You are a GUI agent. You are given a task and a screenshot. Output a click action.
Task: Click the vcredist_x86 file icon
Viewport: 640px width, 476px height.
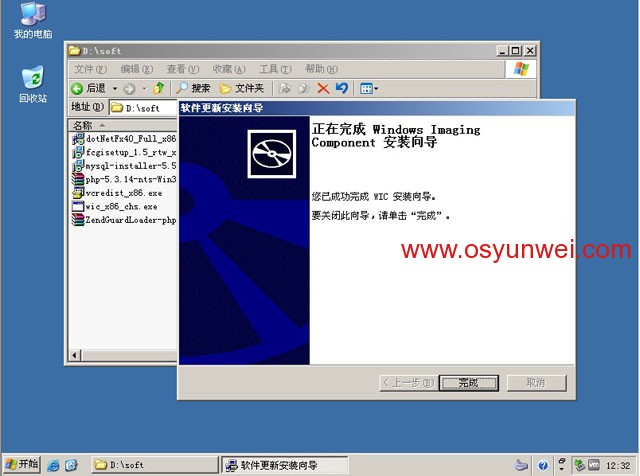pos(78,193)
